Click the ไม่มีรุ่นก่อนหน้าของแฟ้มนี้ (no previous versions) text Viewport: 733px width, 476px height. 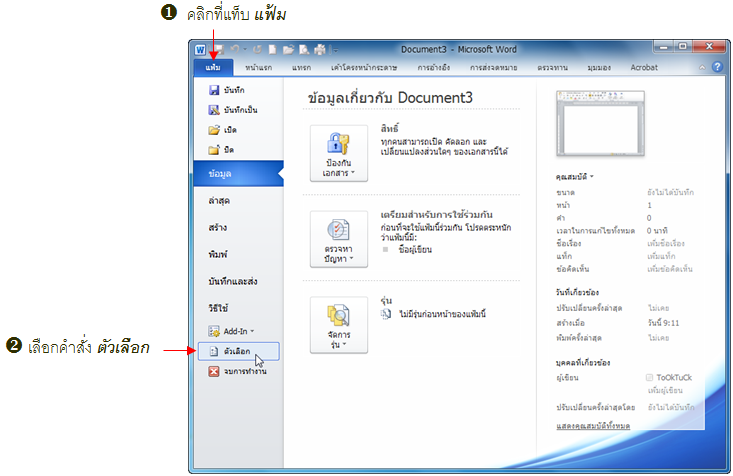(x=442, y=314)
